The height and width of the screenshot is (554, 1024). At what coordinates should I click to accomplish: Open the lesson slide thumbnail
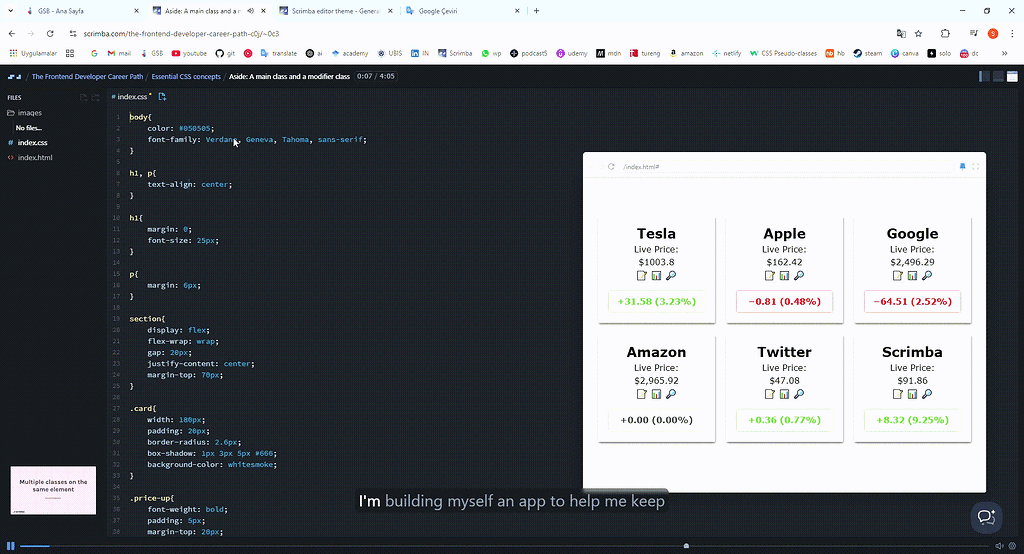53,490
